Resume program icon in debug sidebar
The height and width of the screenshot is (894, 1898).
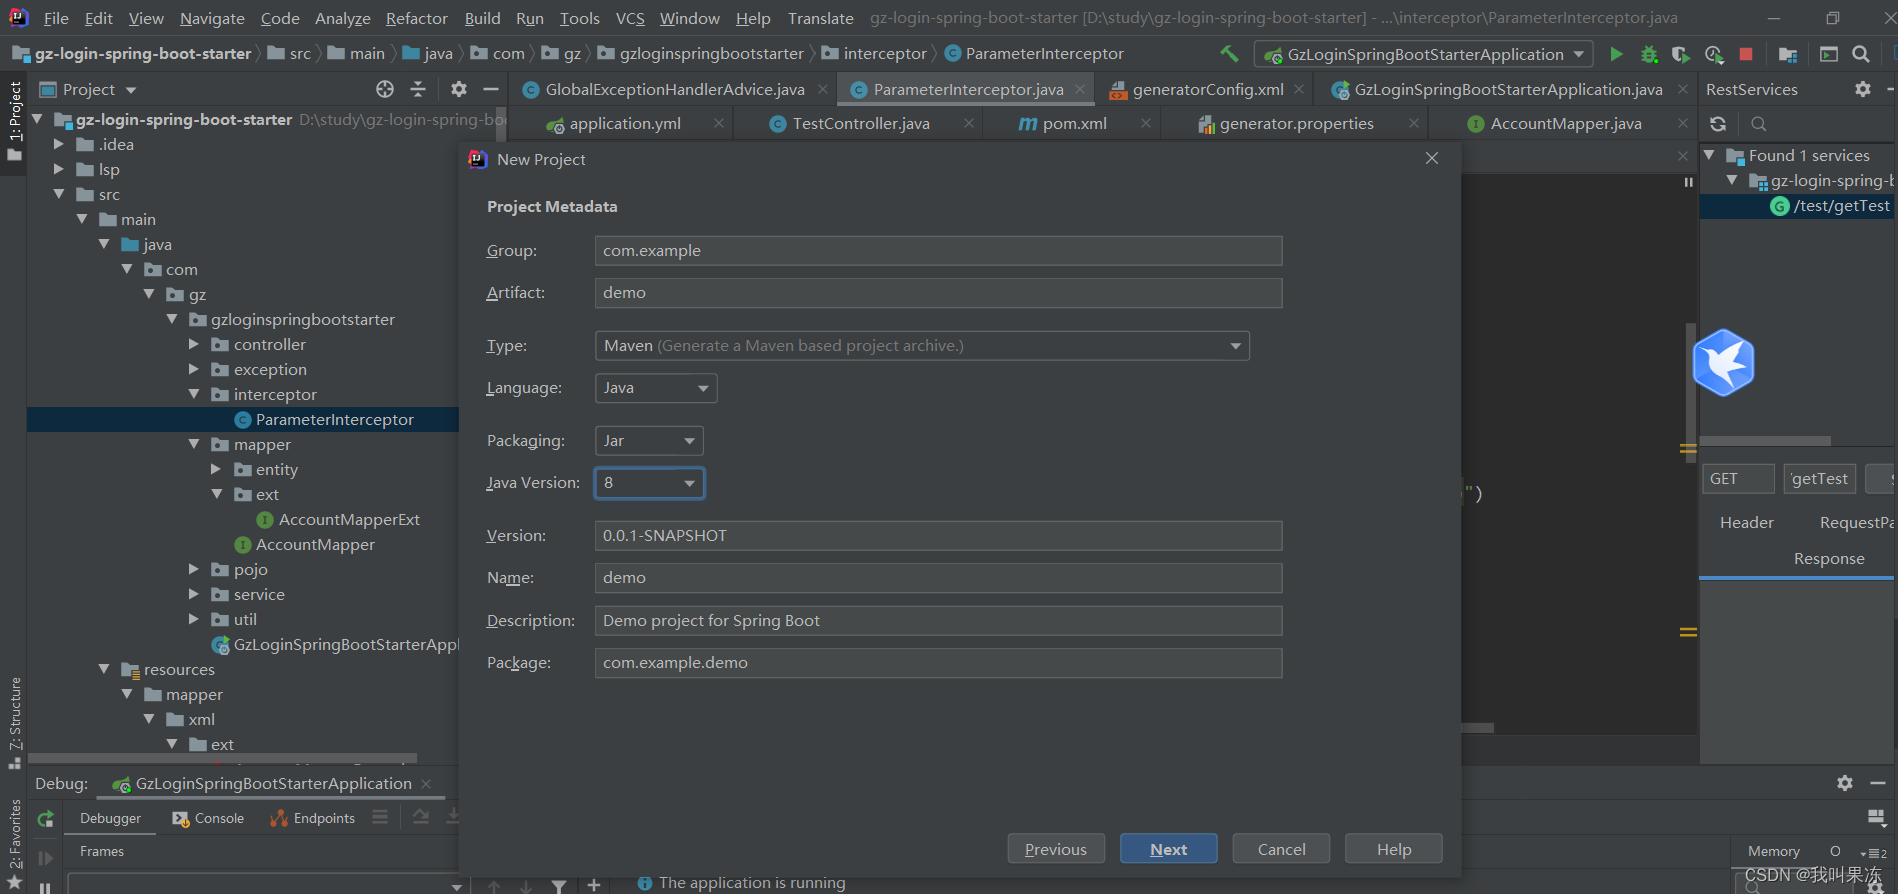pyautogui.click(x=45, y=858)
